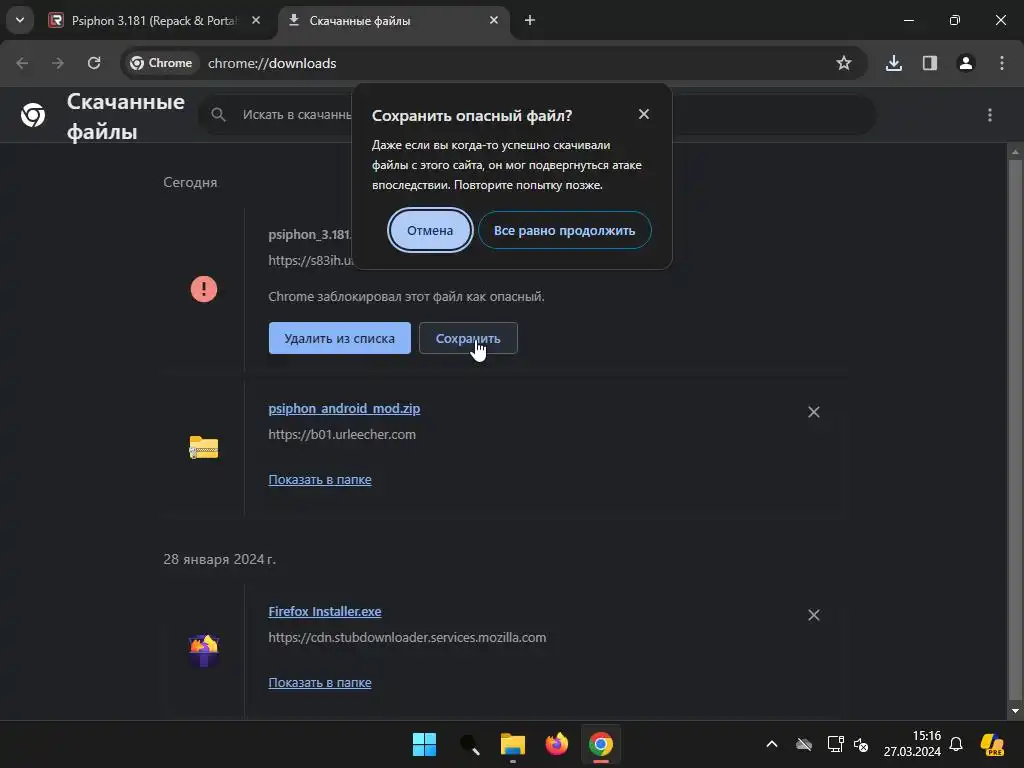The height and width of the screenshot is (768, 1024).
Task: Show hidden system tray icons
Action: click(772, 744)
